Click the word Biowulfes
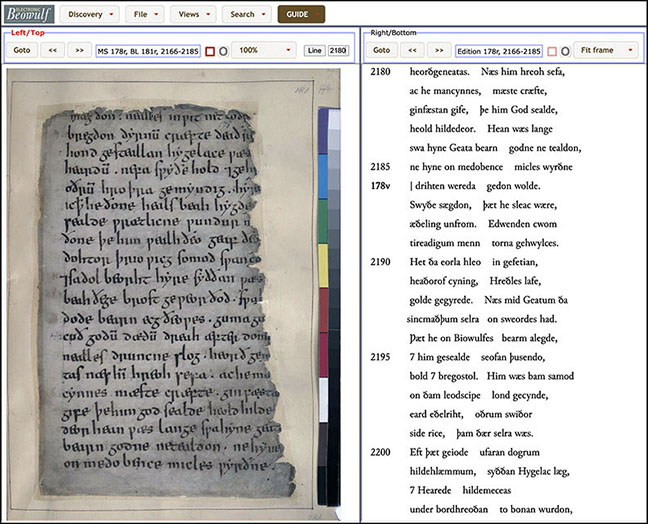Screen dimensions: 648x524 473,338
